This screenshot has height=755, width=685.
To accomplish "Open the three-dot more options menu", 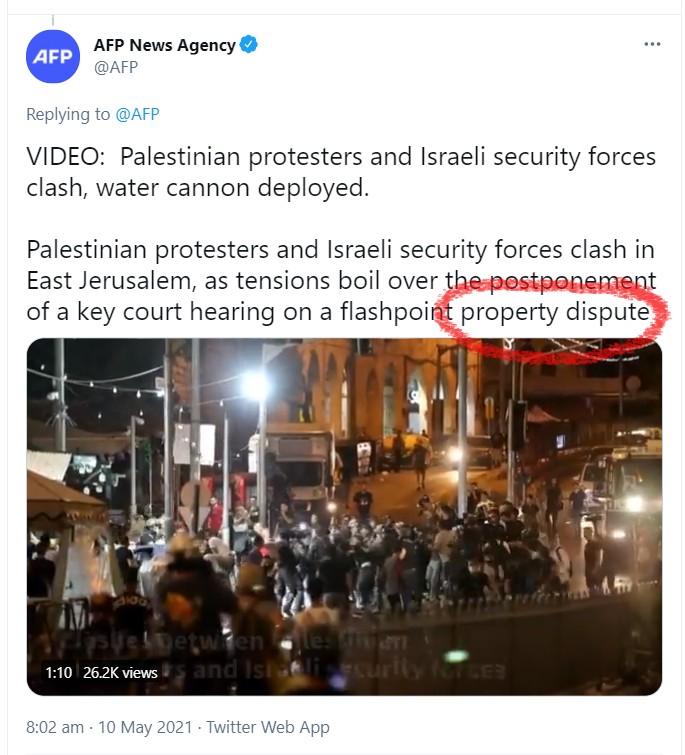I will tap(652, 44).
